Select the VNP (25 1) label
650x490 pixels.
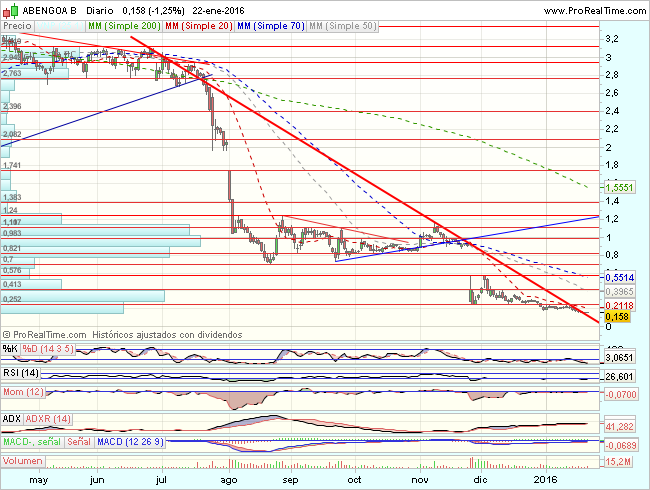60,26
